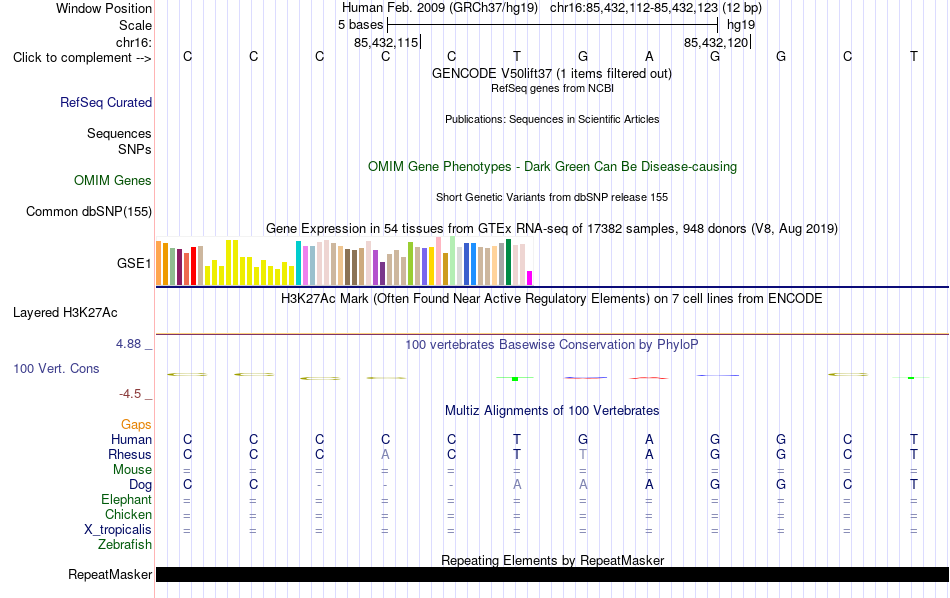This screenshot has width=950, height=598.
Task: Open '100 vertebrates Basewise Conservation by PhyloP' title
Action: pyautogui.click(x=552, y=345)
